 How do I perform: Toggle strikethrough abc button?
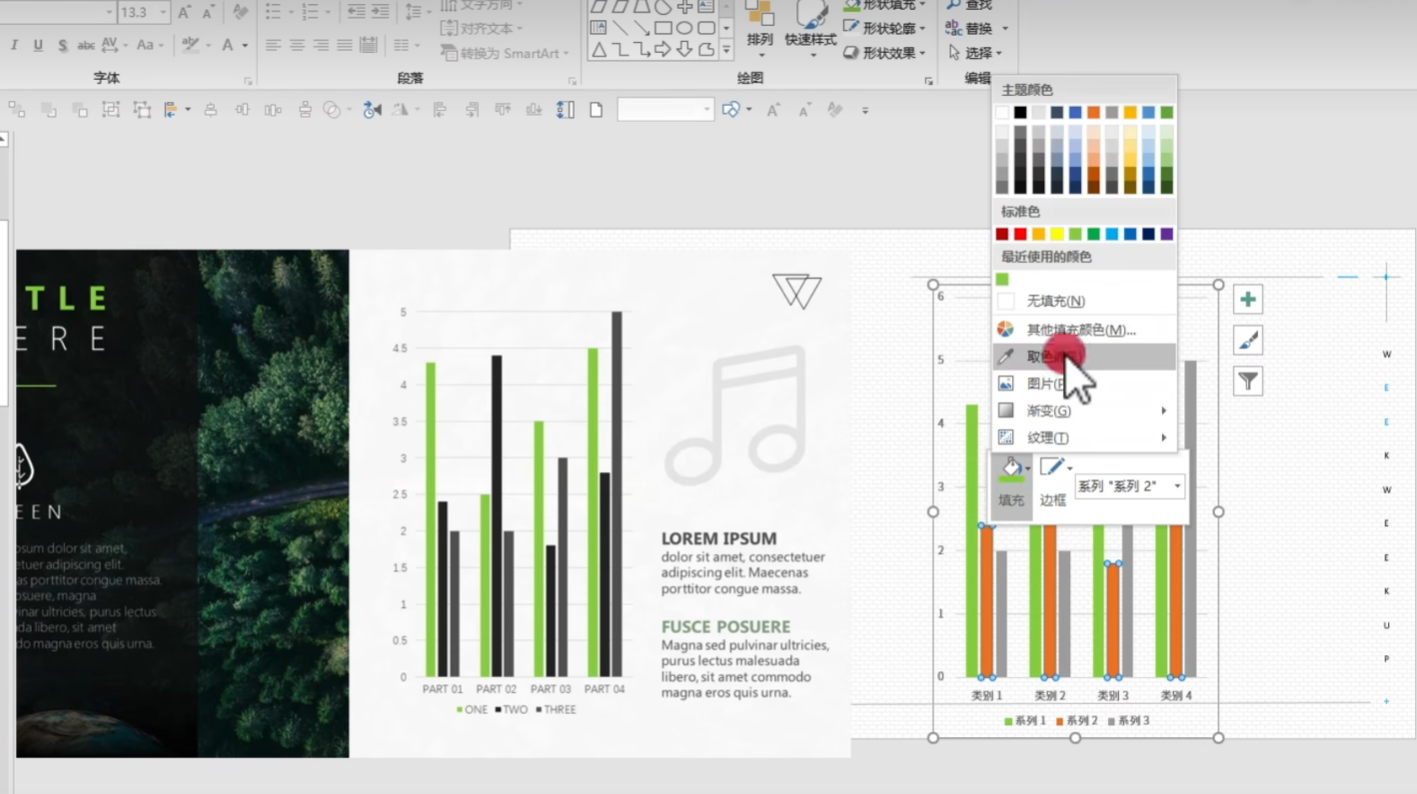[x=86, y=45]
